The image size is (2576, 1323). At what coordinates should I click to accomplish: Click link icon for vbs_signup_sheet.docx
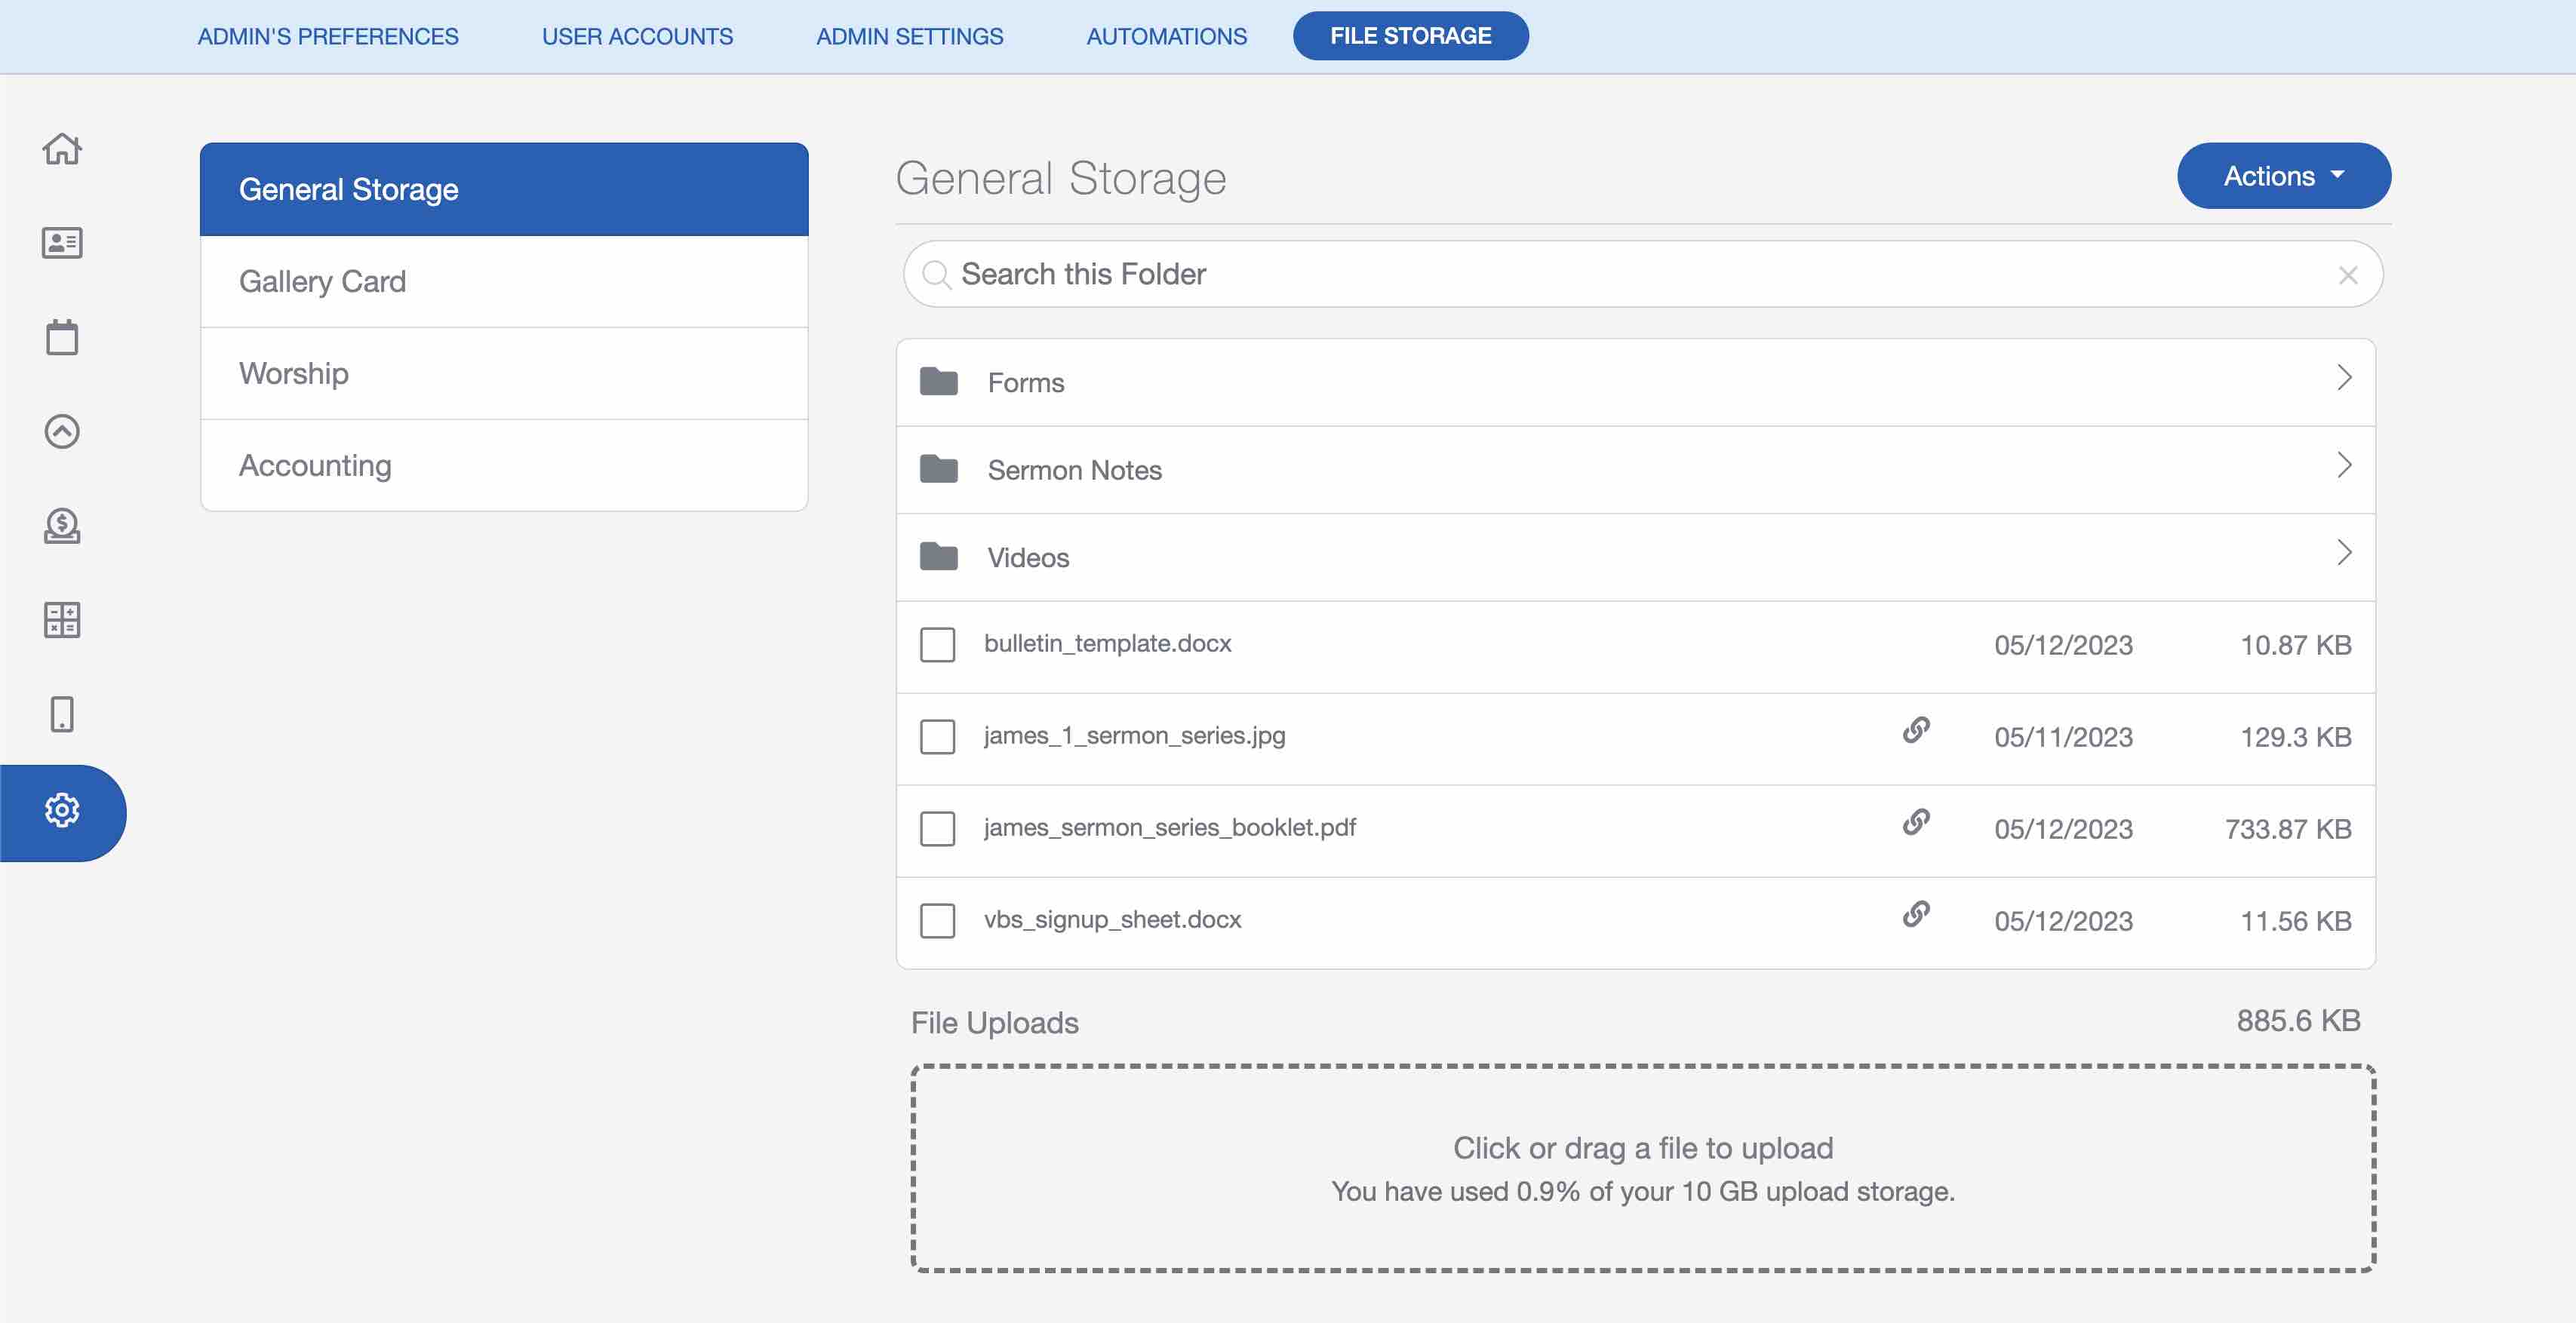(1916, 914)
